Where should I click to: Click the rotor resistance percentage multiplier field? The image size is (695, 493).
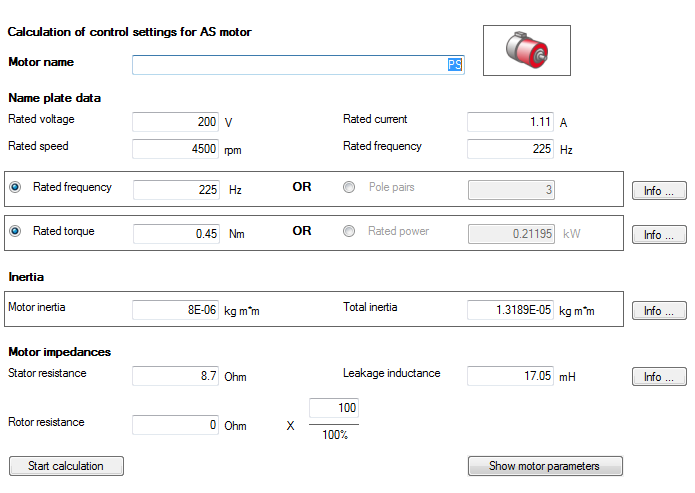[334, 409]
